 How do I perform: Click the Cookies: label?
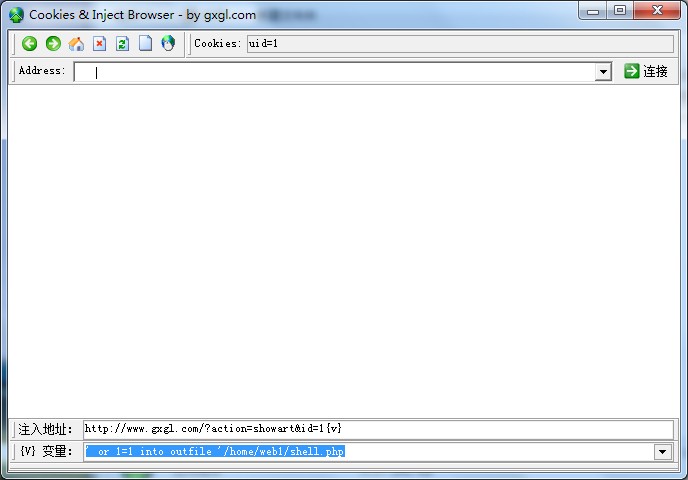[217, 43]
